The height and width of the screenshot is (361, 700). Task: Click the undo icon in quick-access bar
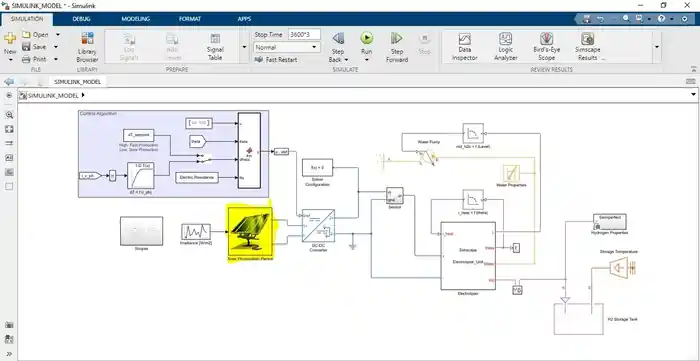pyautogui.click(x=600, y=19)
